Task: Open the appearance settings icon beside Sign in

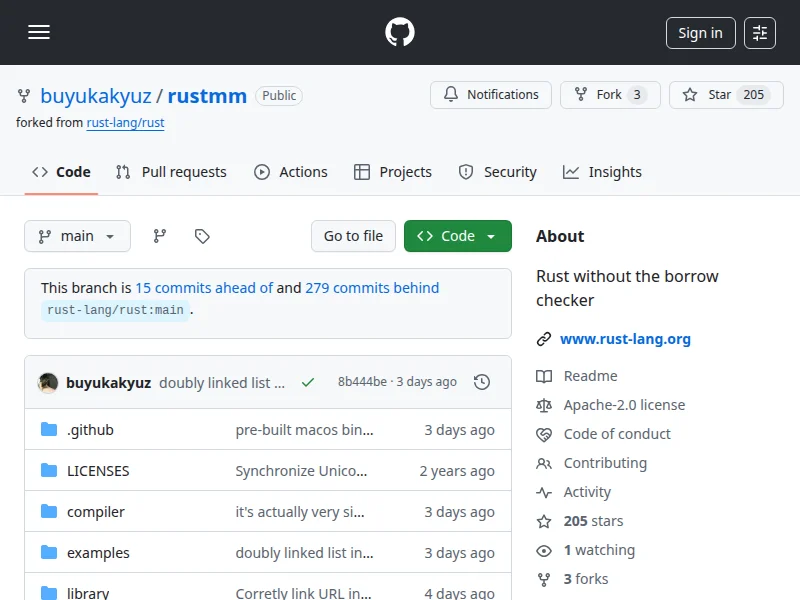Action: pos(760,33)
